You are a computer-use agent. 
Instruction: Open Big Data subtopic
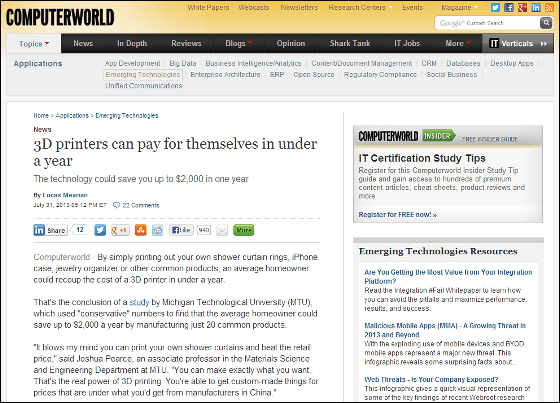[183, 63]
